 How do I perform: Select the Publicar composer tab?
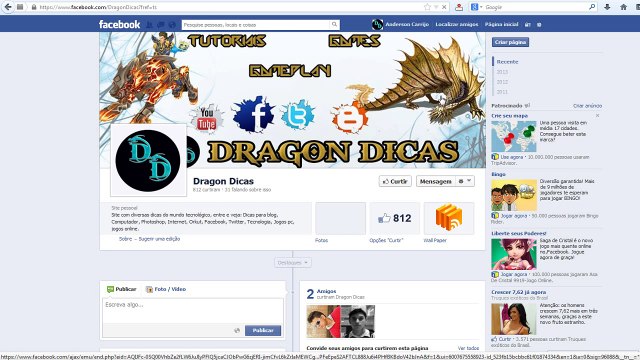(122, 289)
